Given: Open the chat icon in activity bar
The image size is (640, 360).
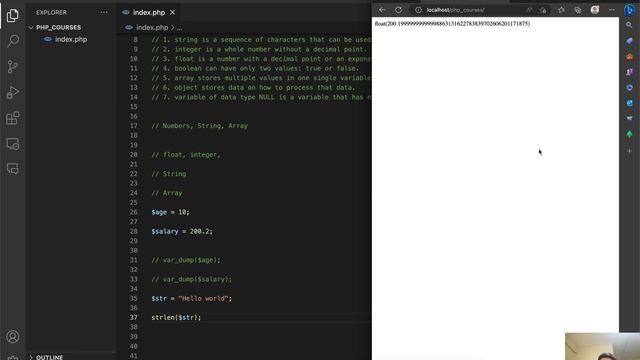Looking at the screenshot, I should (x=13, y=169).
